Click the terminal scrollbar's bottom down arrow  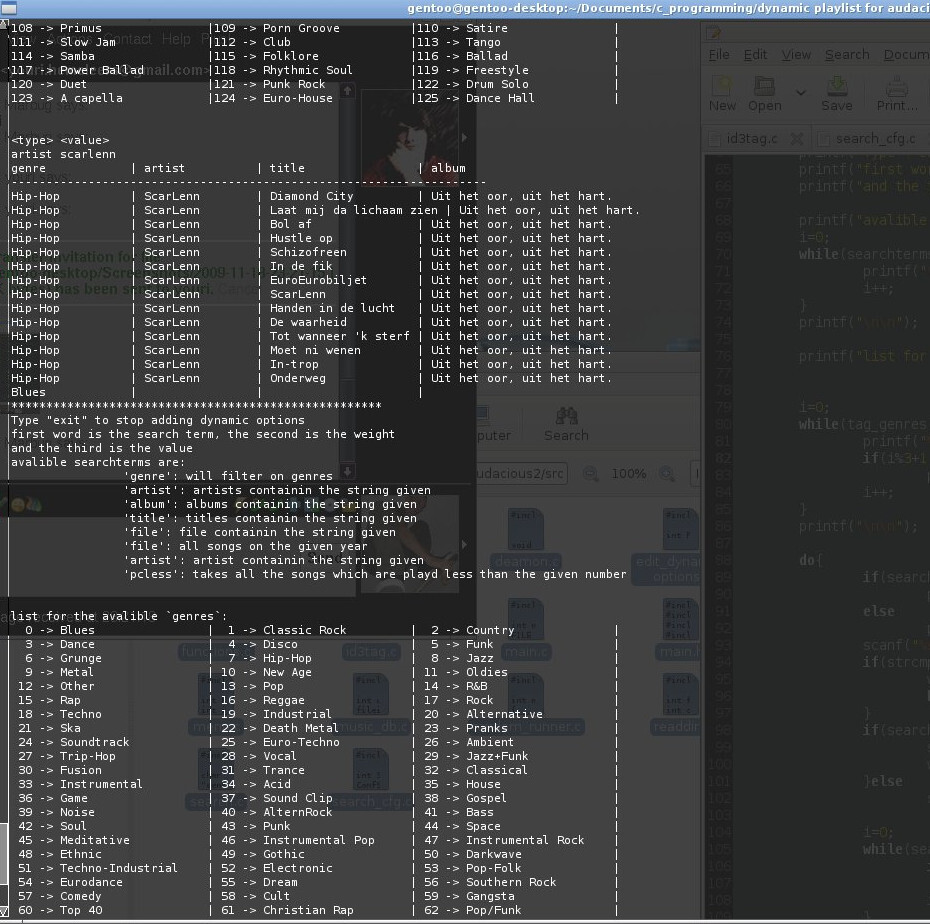[x=4, y=912]
